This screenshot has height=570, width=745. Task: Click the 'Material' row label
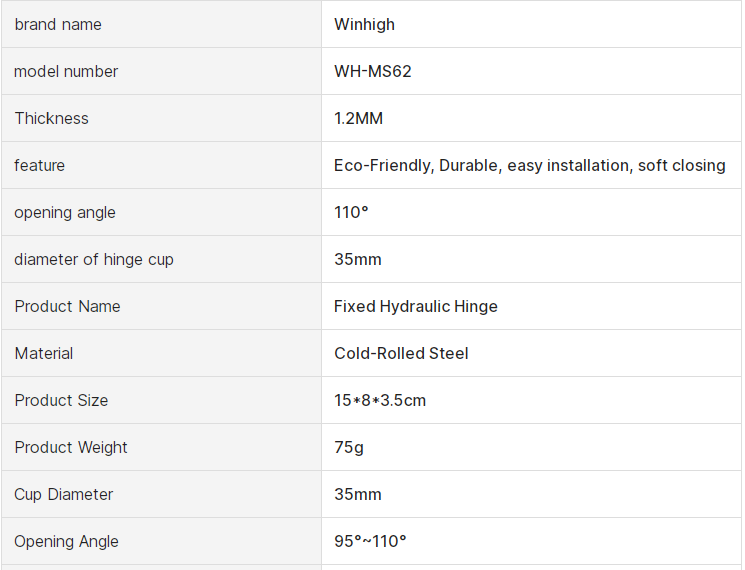44,353
